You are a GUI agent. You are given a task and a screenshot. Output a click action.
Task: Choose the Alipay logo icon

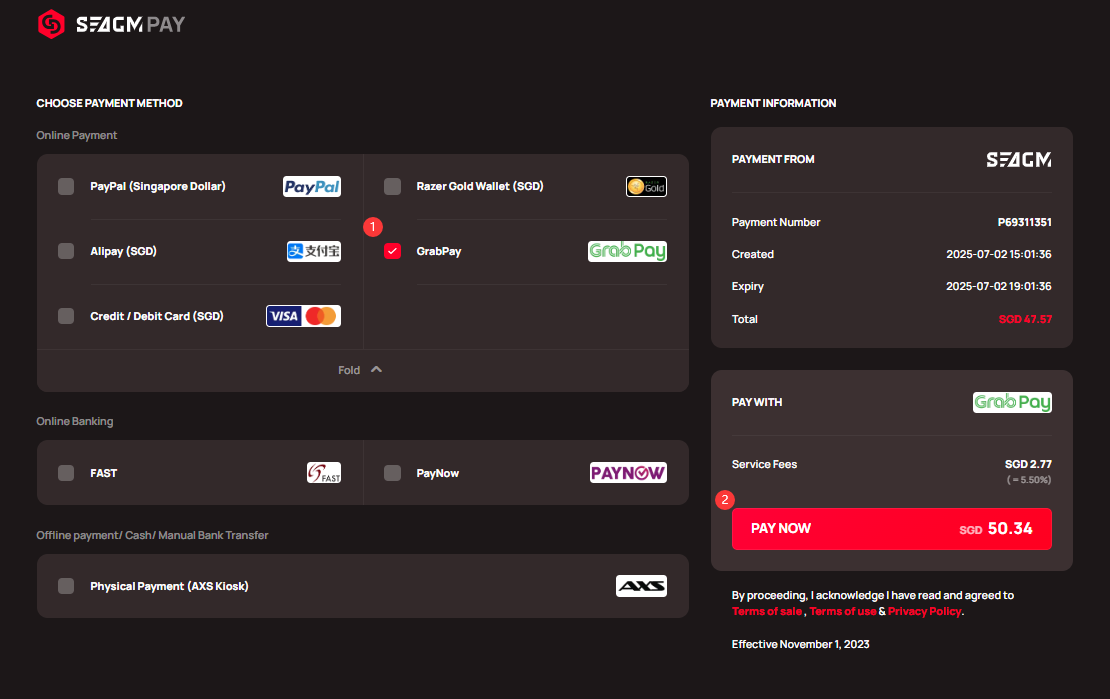coord(314,251)
